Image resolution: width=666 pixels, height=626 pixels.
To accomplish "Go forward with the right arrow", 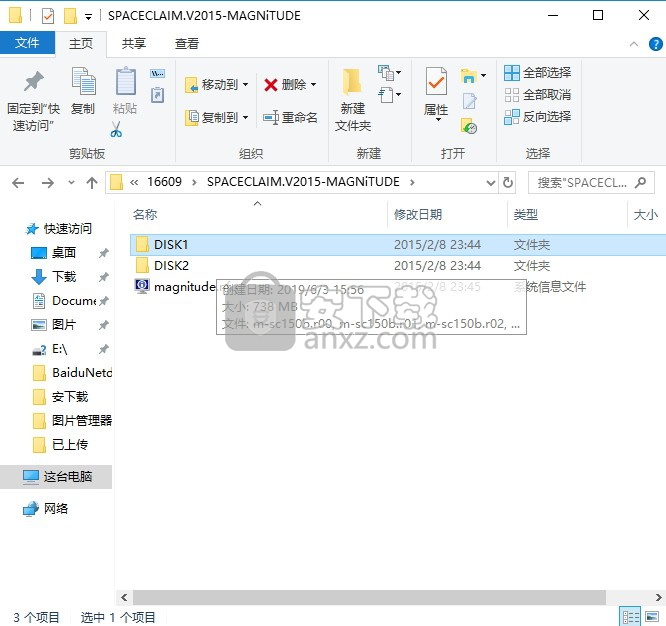I will point(48,183).
